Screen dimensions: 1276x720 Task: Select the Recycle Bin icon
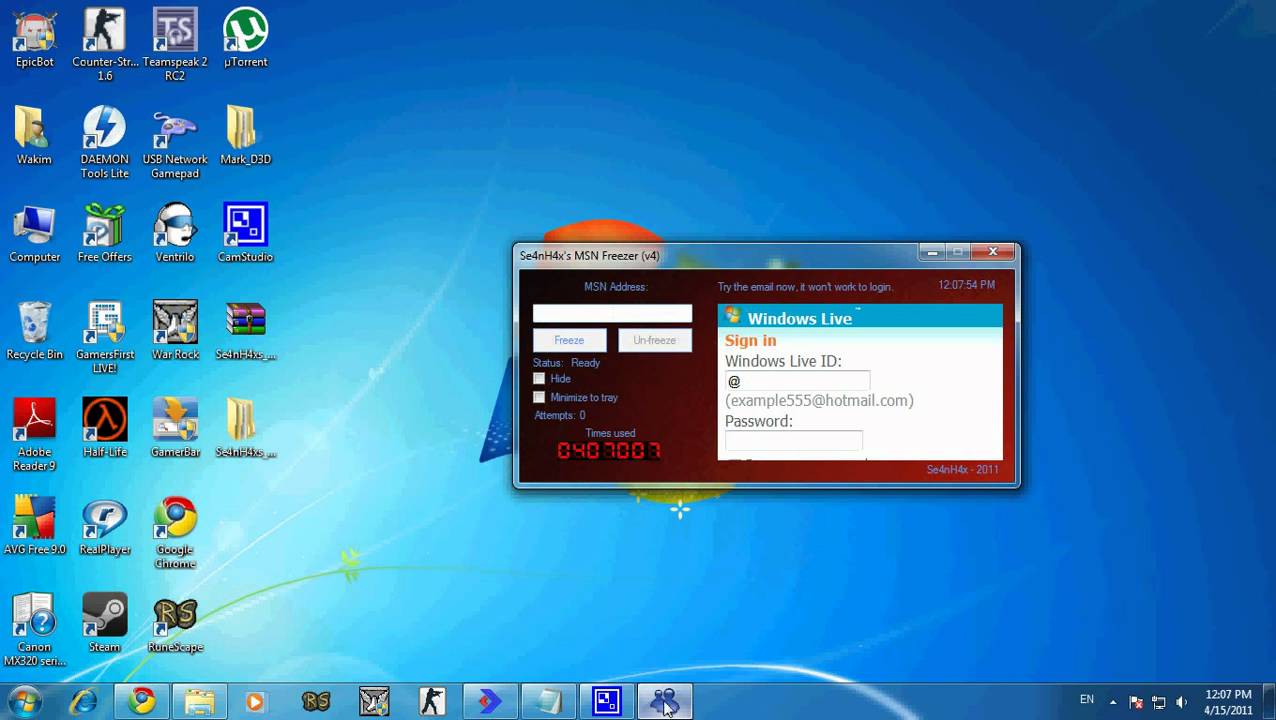coord(34,331)
